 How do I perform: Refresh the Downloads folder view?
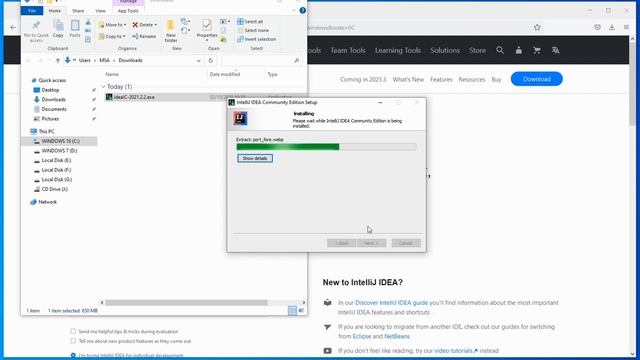coord(211,60)
